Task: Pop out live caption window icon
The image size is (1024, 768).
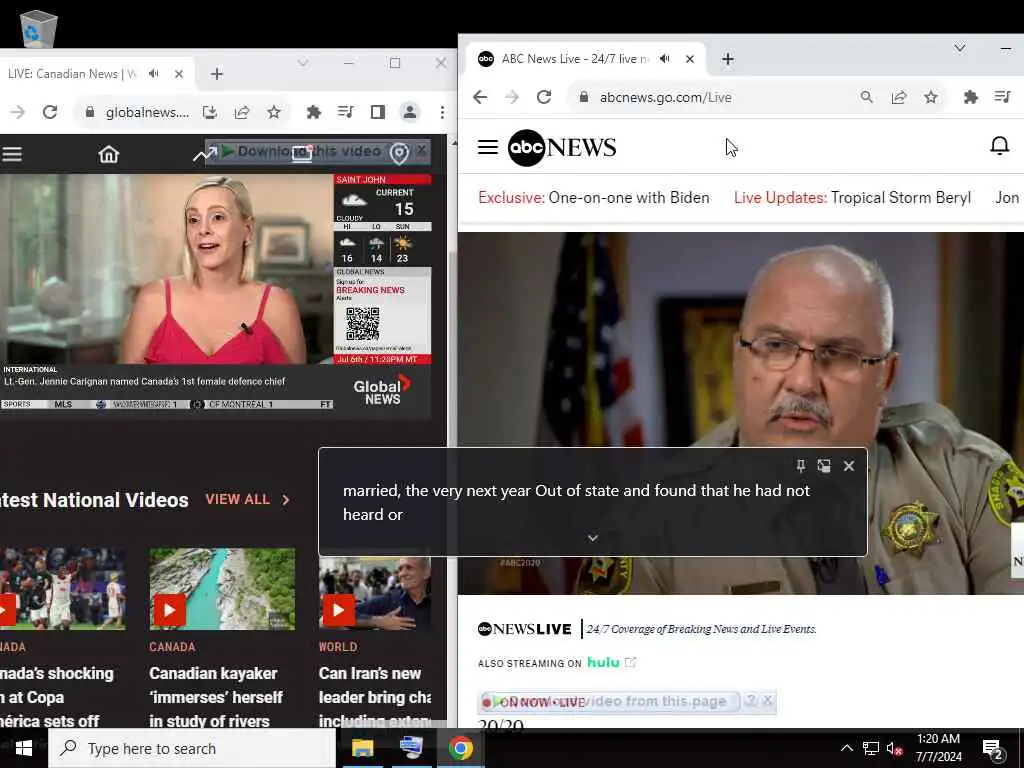Action: pyautogui.click(x=824, y=466)
